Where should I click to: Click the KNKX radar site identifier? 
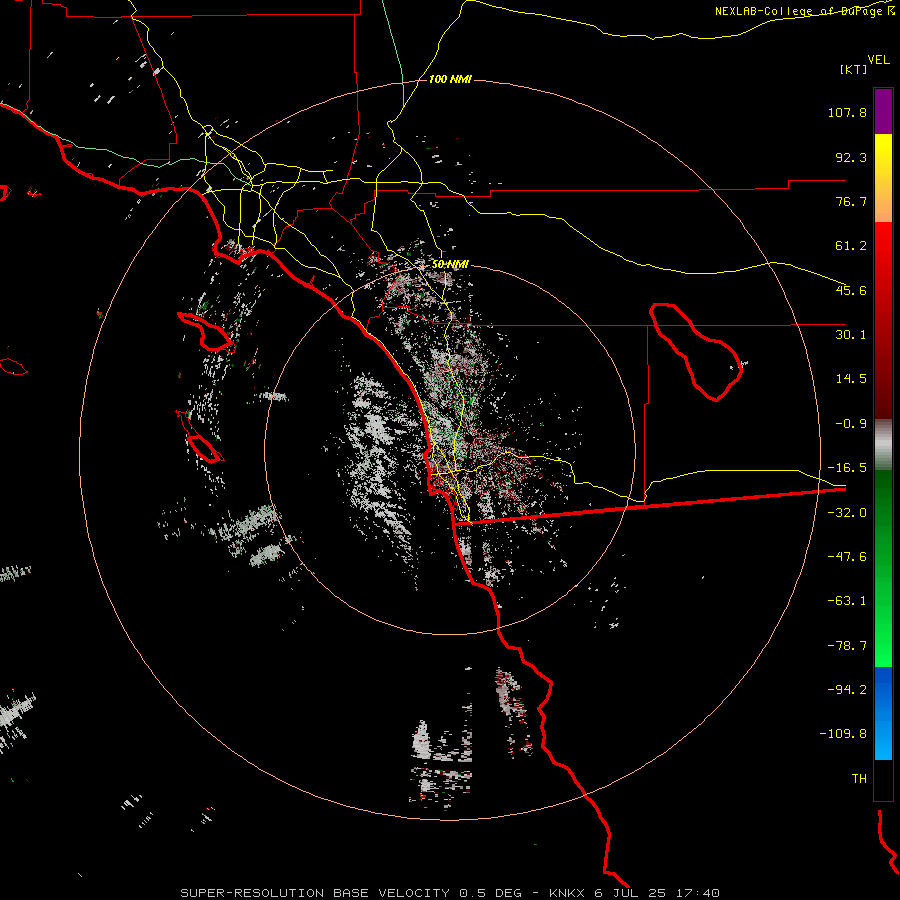coord(567,893)
